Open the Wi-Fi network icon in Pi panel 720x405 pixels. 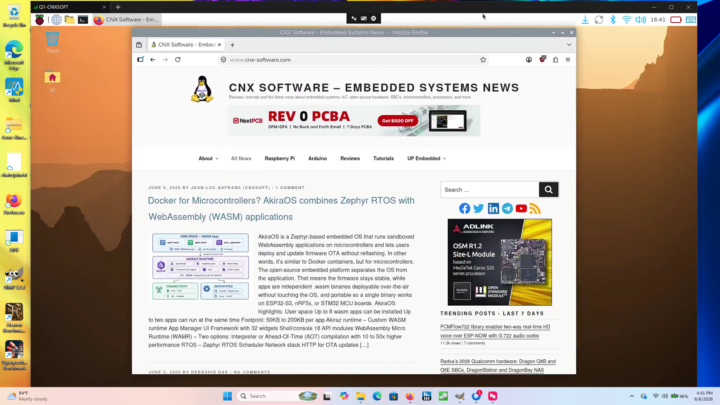click(x=626, y=20)
